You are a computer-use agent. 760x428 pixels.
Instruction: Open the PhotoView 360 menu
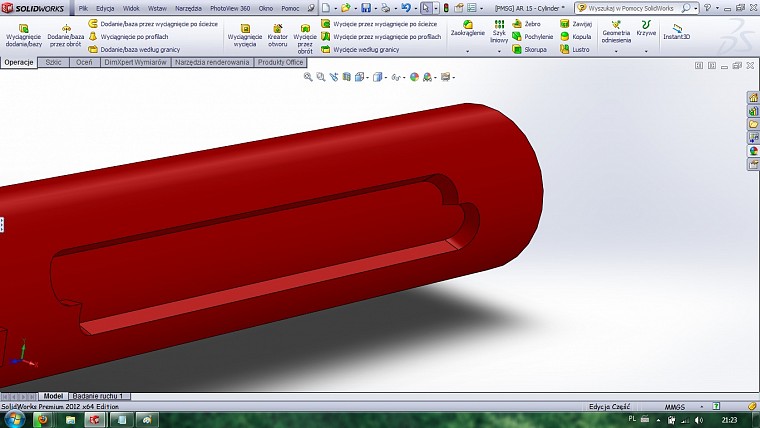[x=230, y=8]
